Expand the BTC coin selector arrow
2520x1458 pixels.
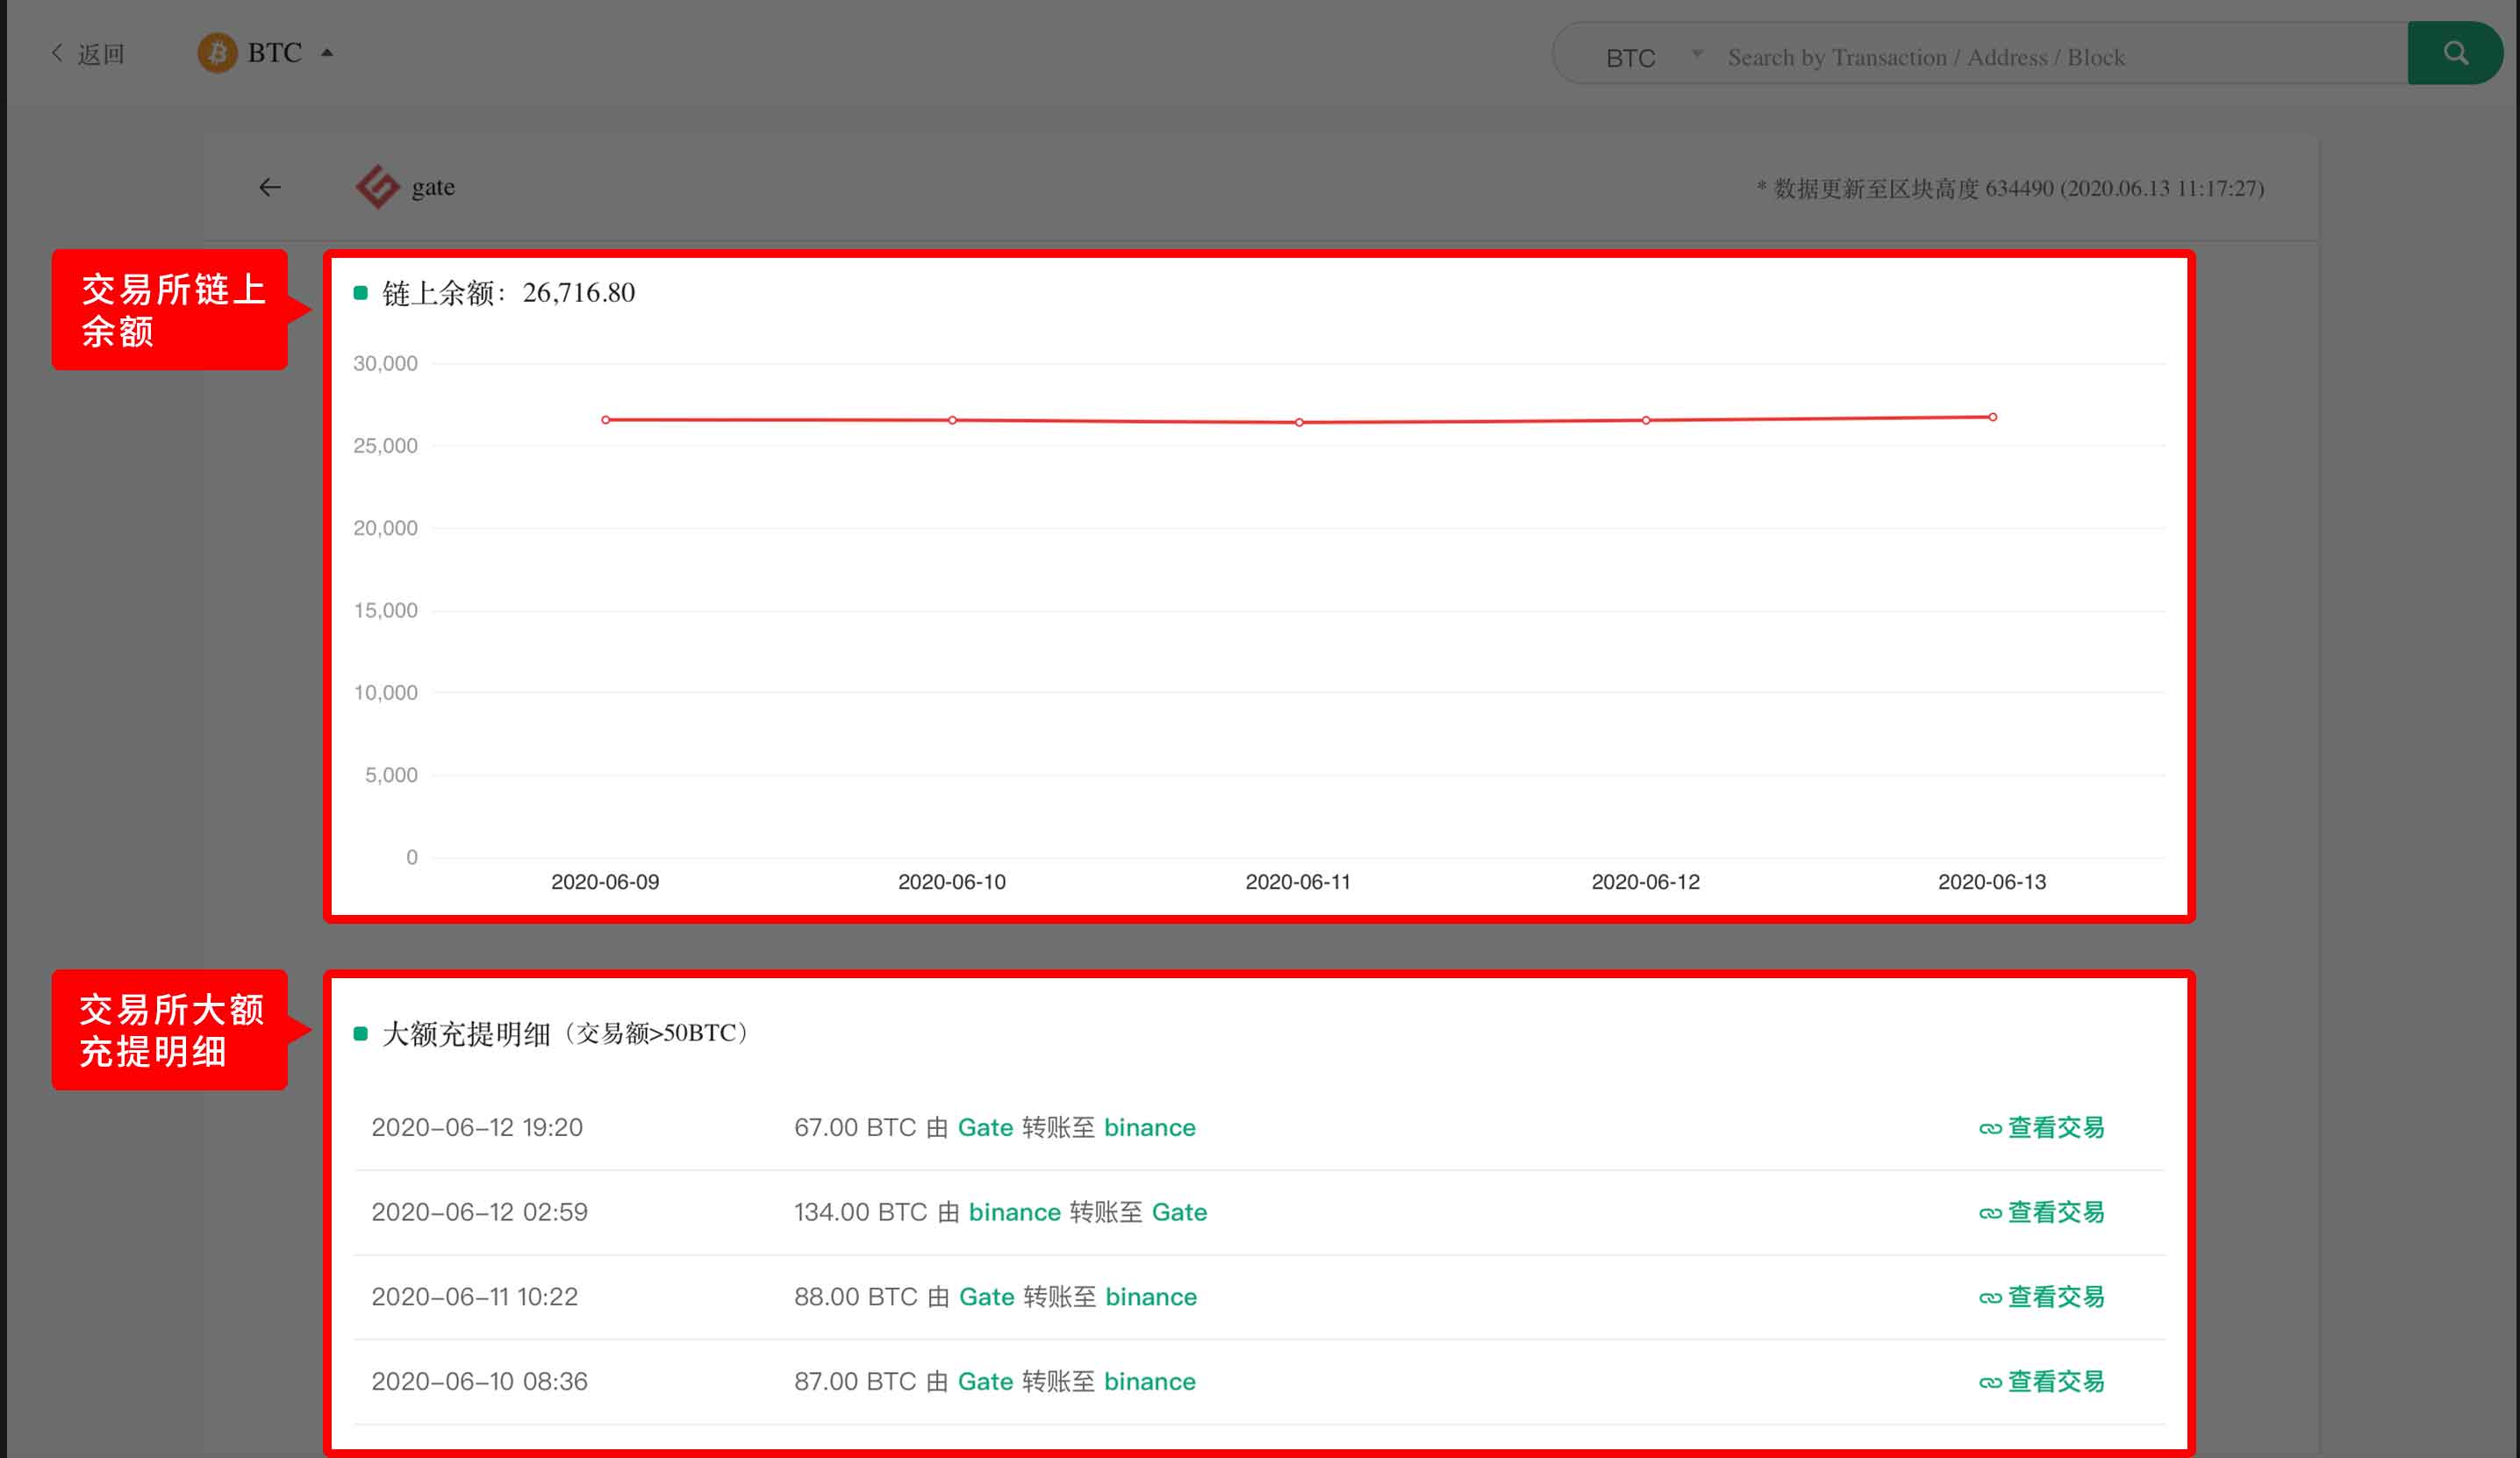[x=327, y=53]
